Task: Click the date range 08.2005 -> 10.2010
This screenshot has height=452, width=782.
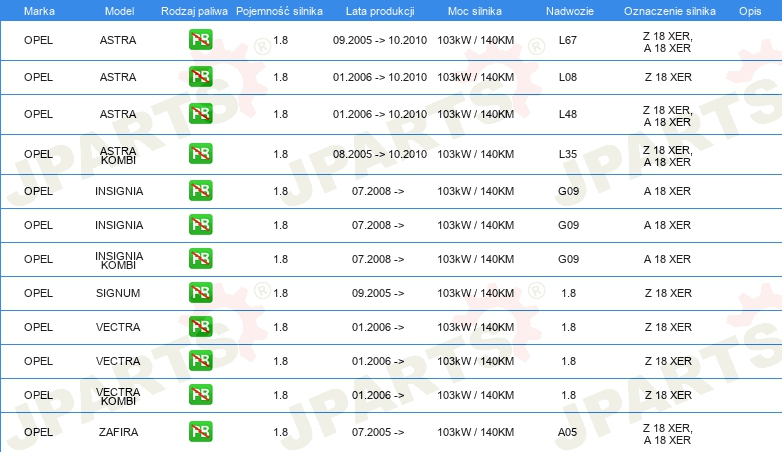Action: coord(380,154)
